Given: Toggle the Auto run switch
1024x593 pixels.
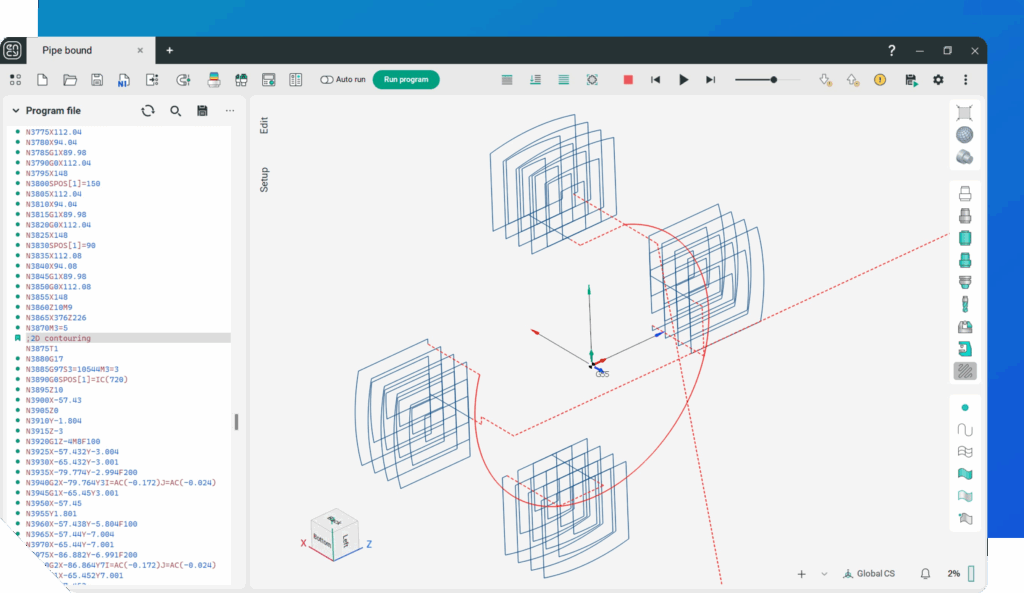Looking at the screenshot, I should pos(327,80).
